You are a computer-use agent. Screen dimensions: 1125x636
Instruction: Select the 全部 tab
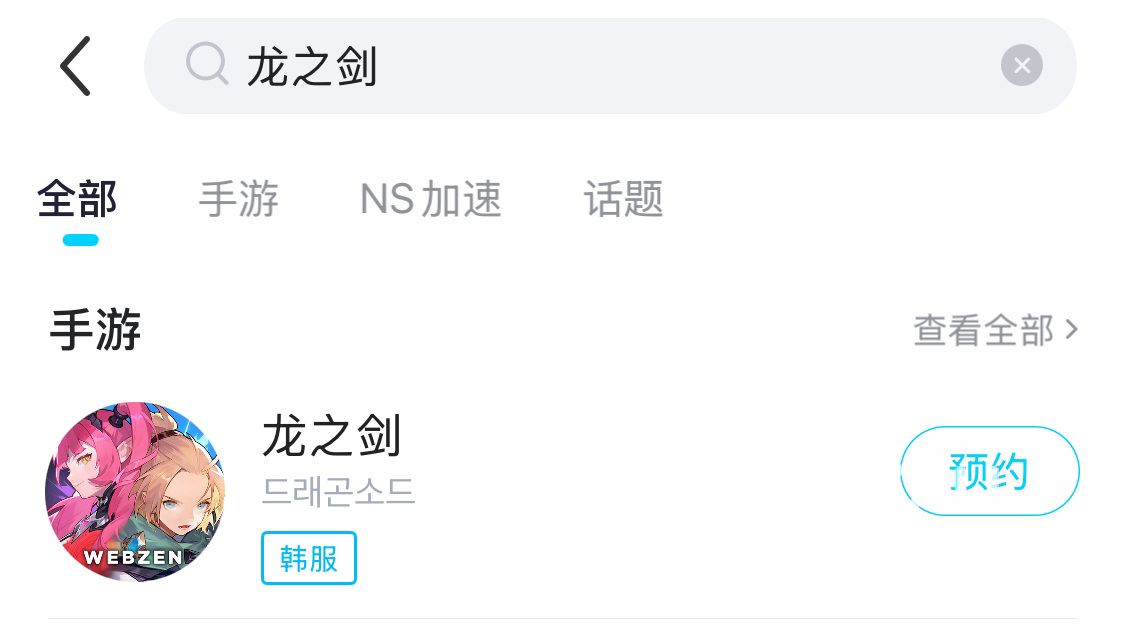(77, 199)
